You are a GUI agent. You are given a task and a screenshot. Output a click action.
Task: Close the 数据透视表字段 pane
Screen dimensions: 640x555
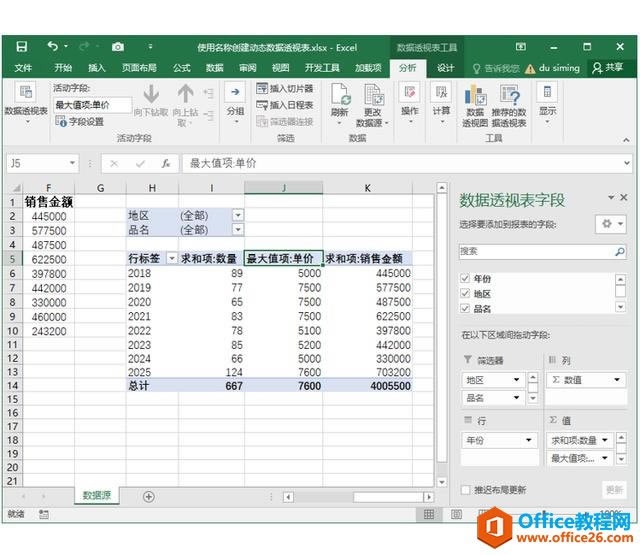624,198
